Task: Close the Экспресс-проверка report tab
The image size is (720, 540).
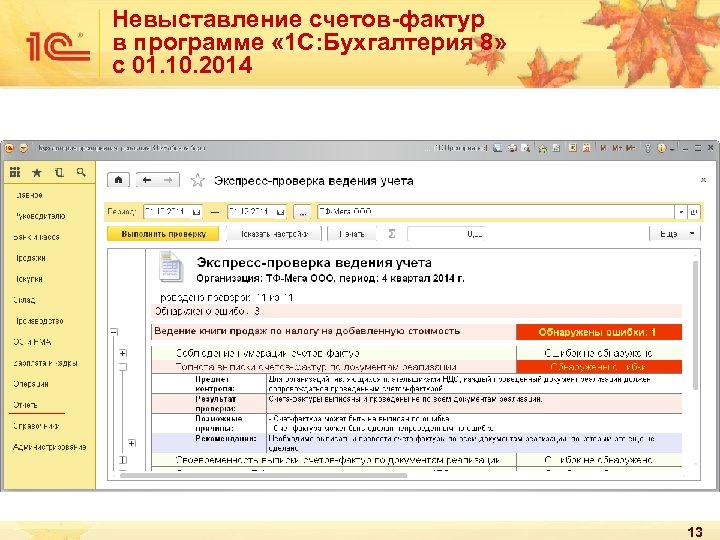Action: pos(703,180)
